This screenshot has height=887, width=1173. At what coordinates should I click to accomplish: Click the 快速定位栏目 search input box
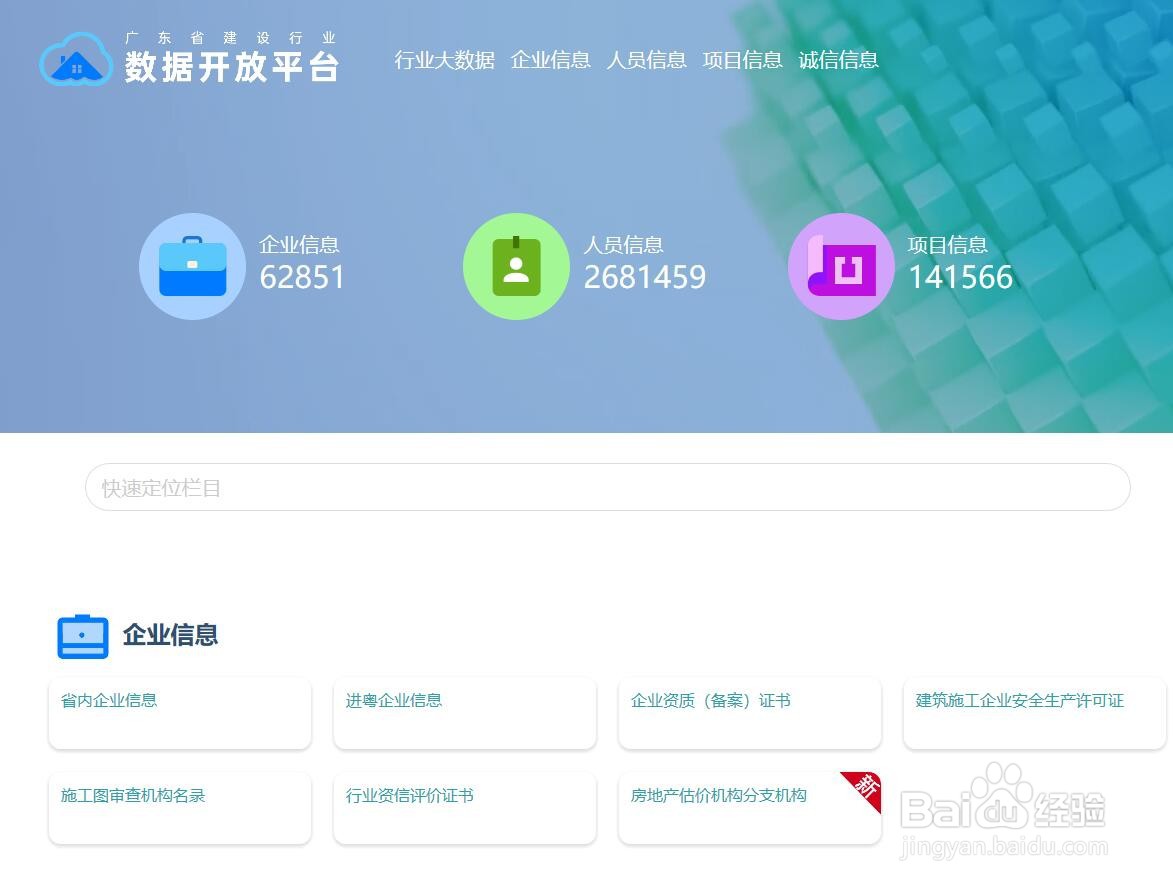608,487
